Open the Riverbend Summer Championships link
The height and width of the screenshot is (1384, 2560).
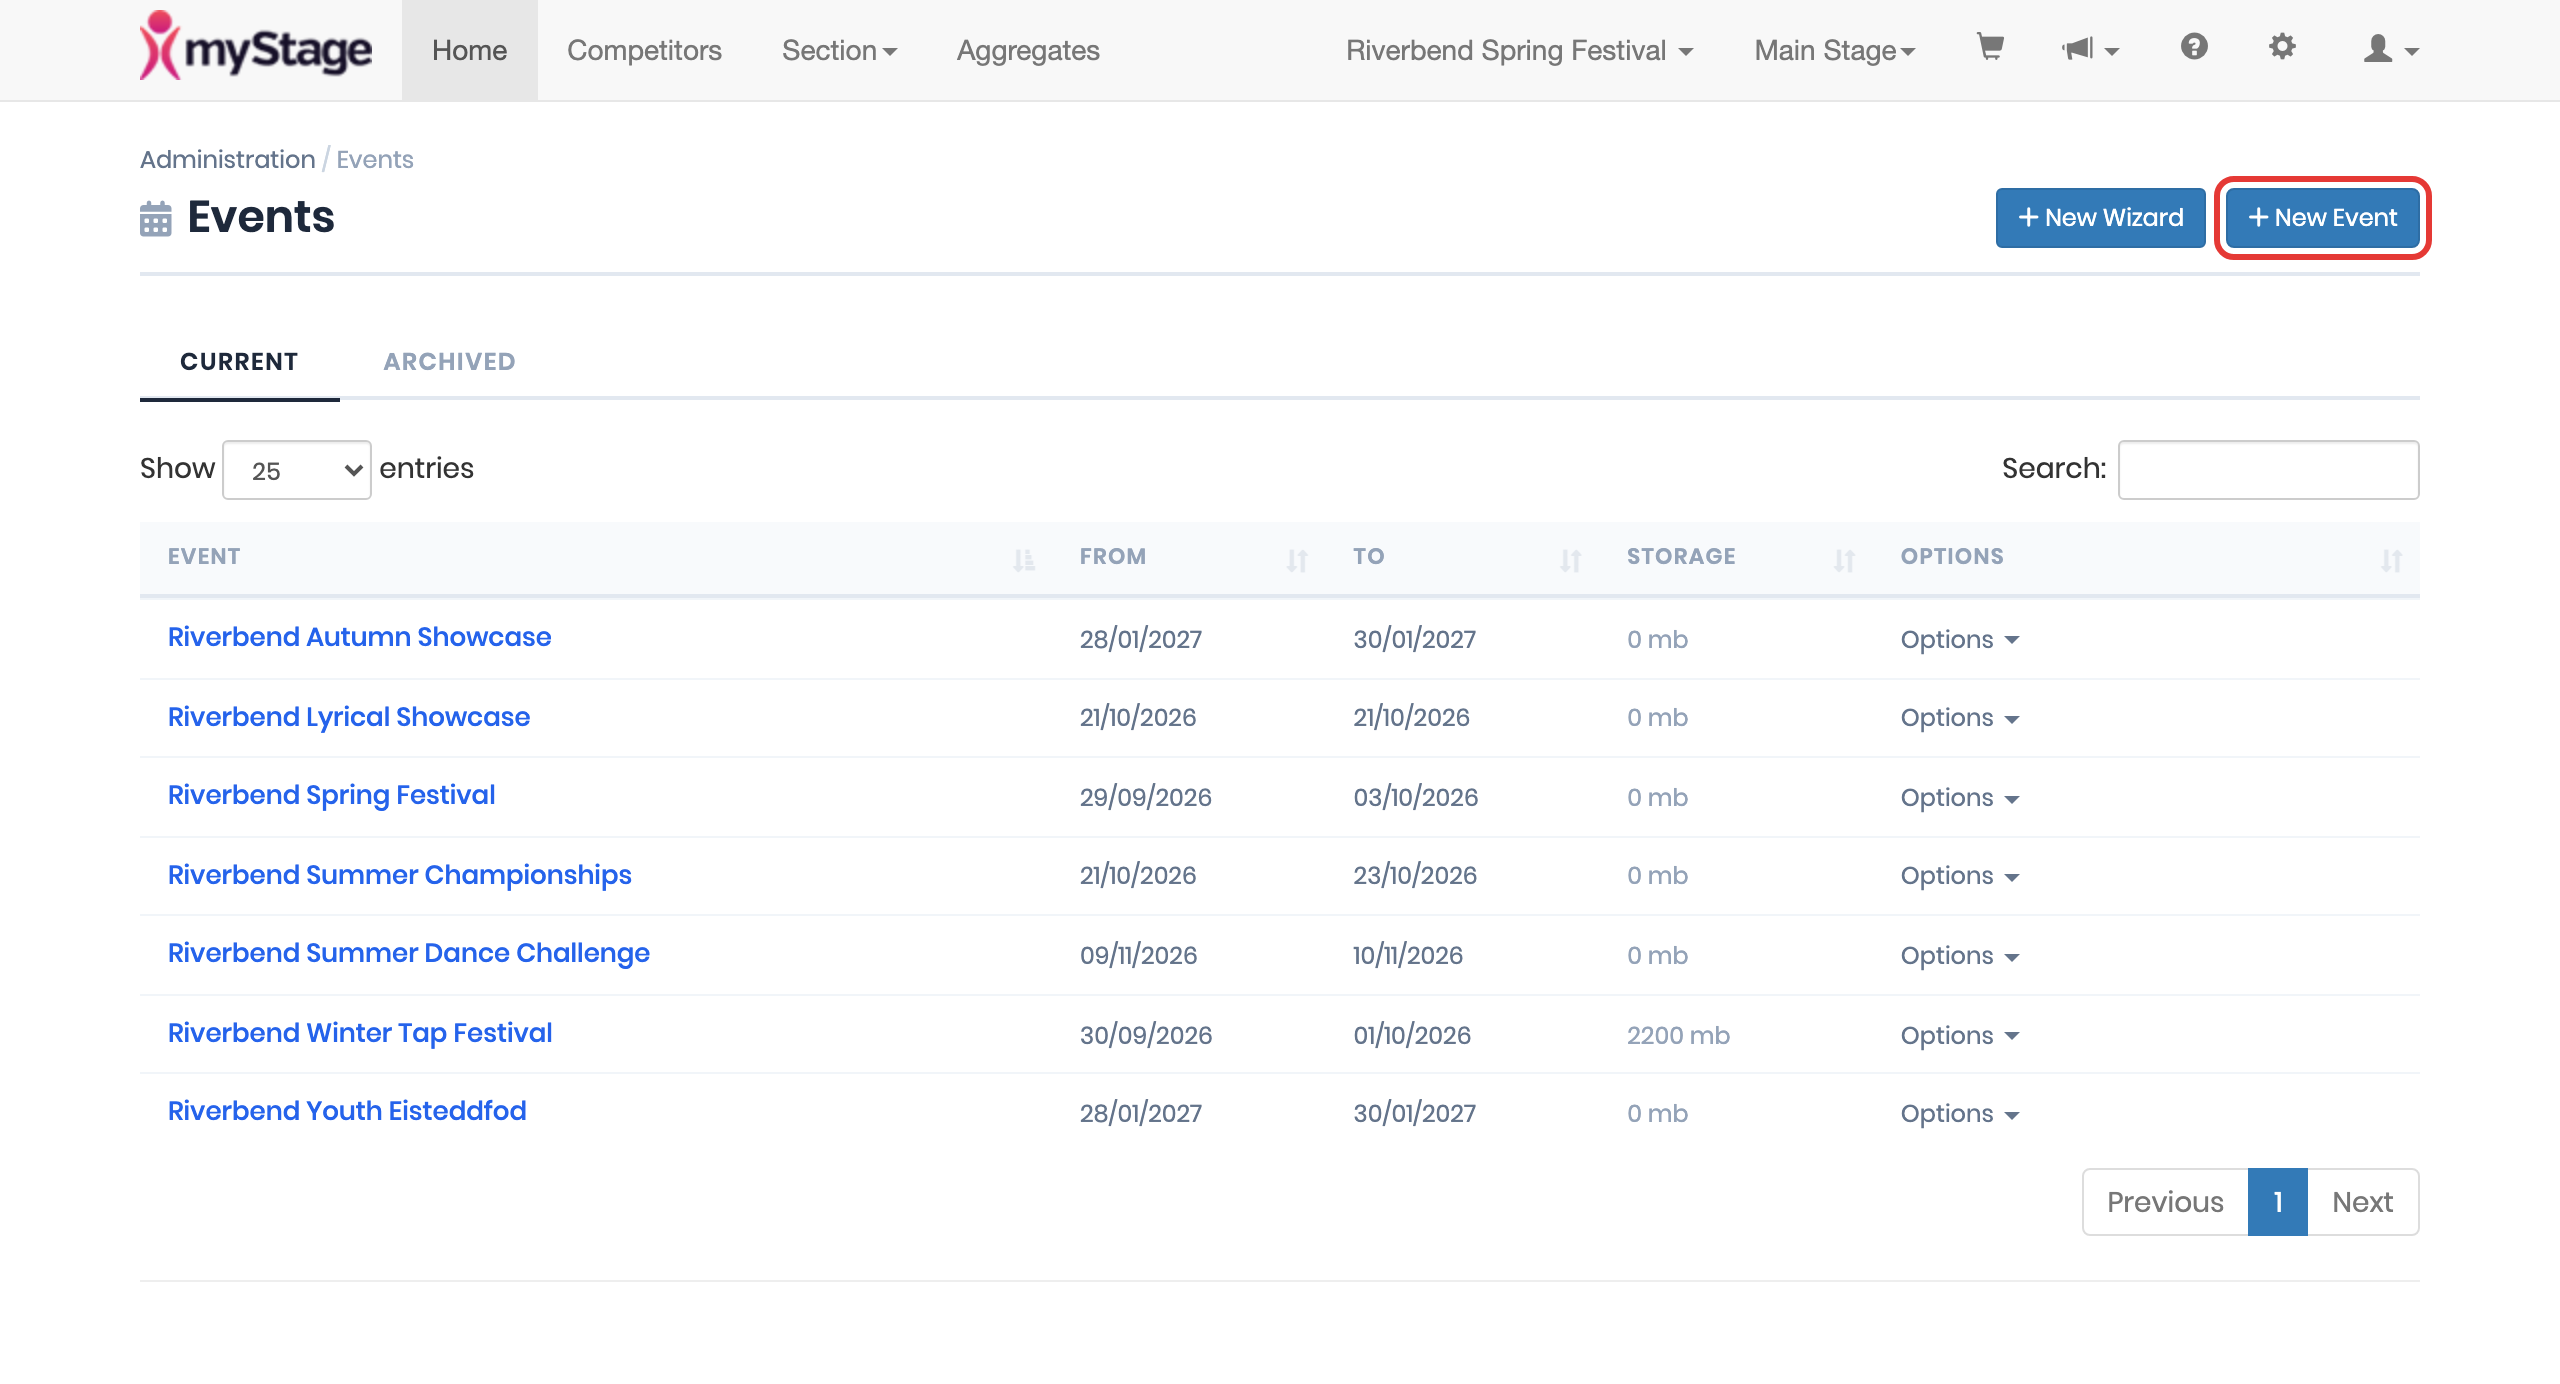point(400,875)
